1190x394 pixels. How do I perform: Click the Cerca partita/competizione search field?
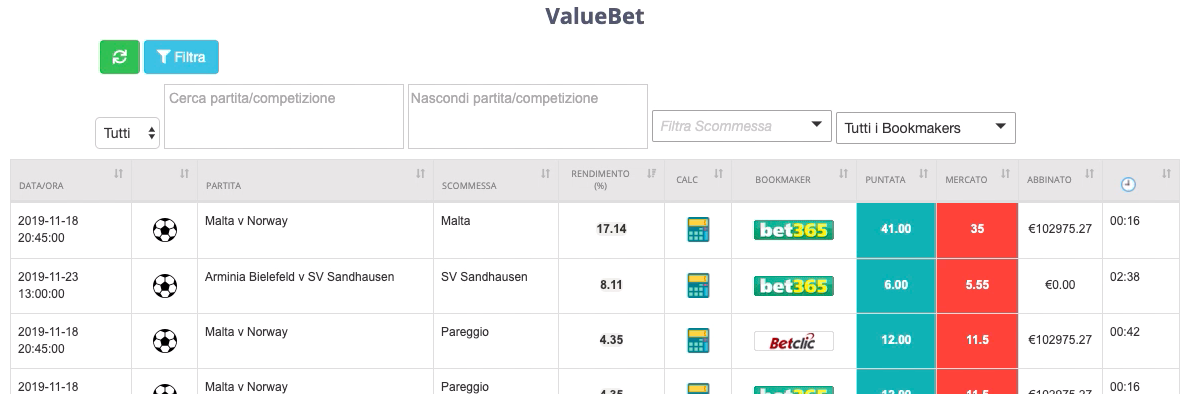click(284, 116)
